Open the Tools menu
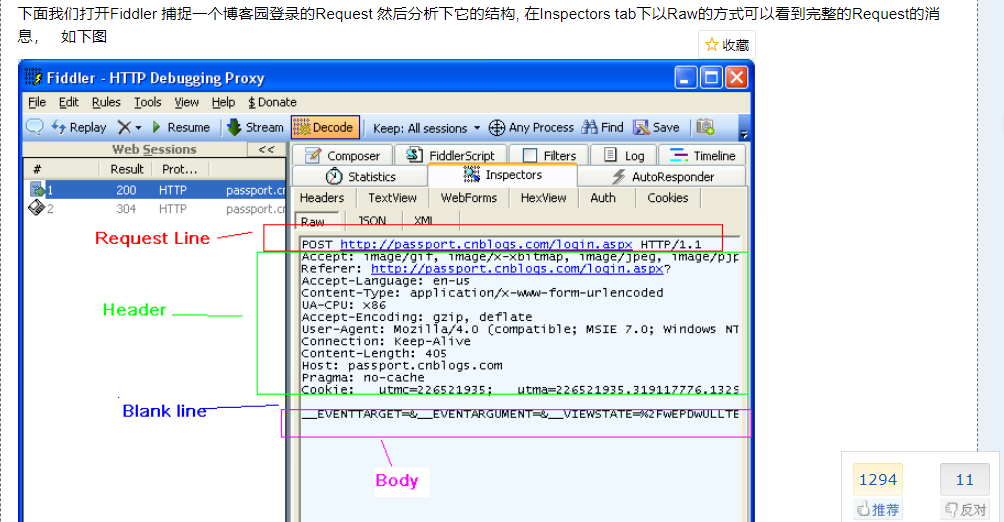This screenshot has height=522, width=1004. [147, 102]
